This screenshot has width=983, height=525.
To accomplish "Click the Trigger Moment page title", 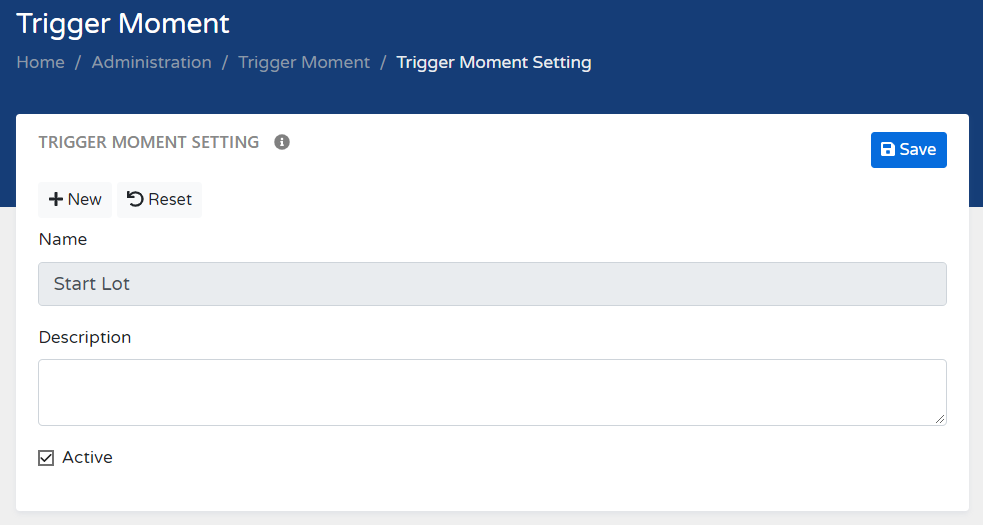I will [x=123, y=23].
